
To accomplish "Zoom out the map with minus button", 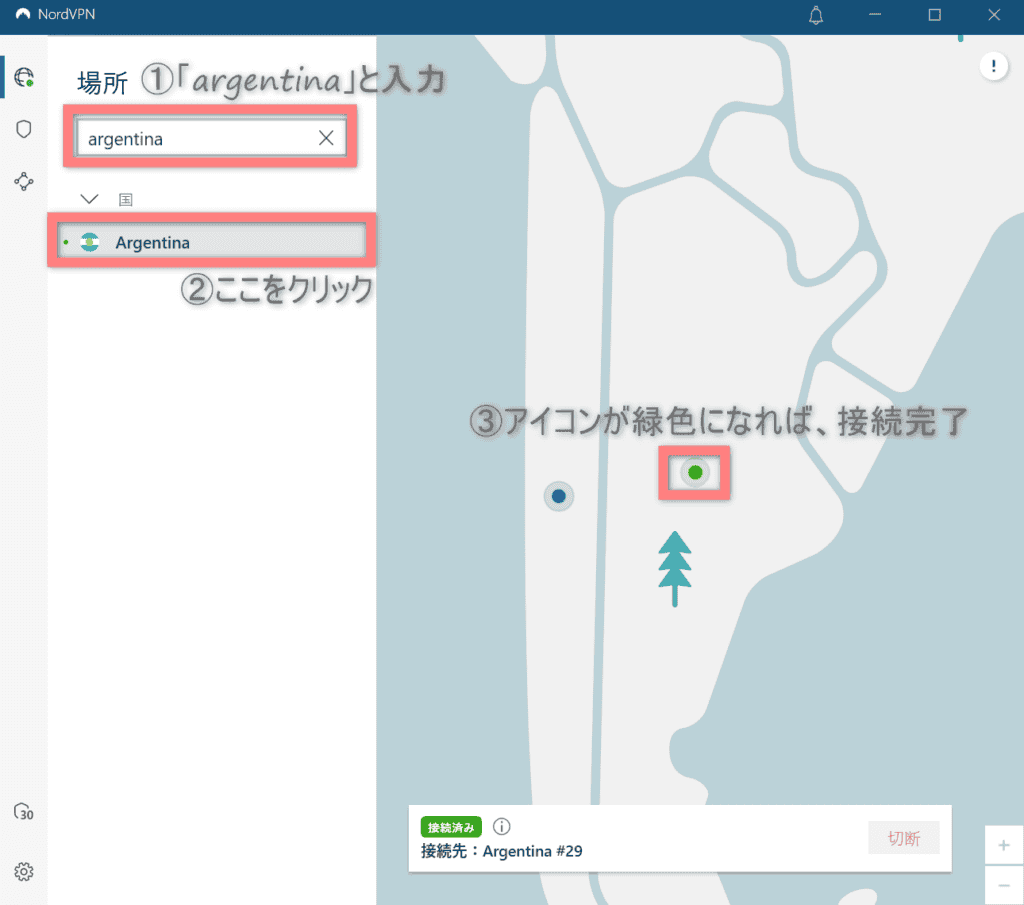I will 1004,885.
